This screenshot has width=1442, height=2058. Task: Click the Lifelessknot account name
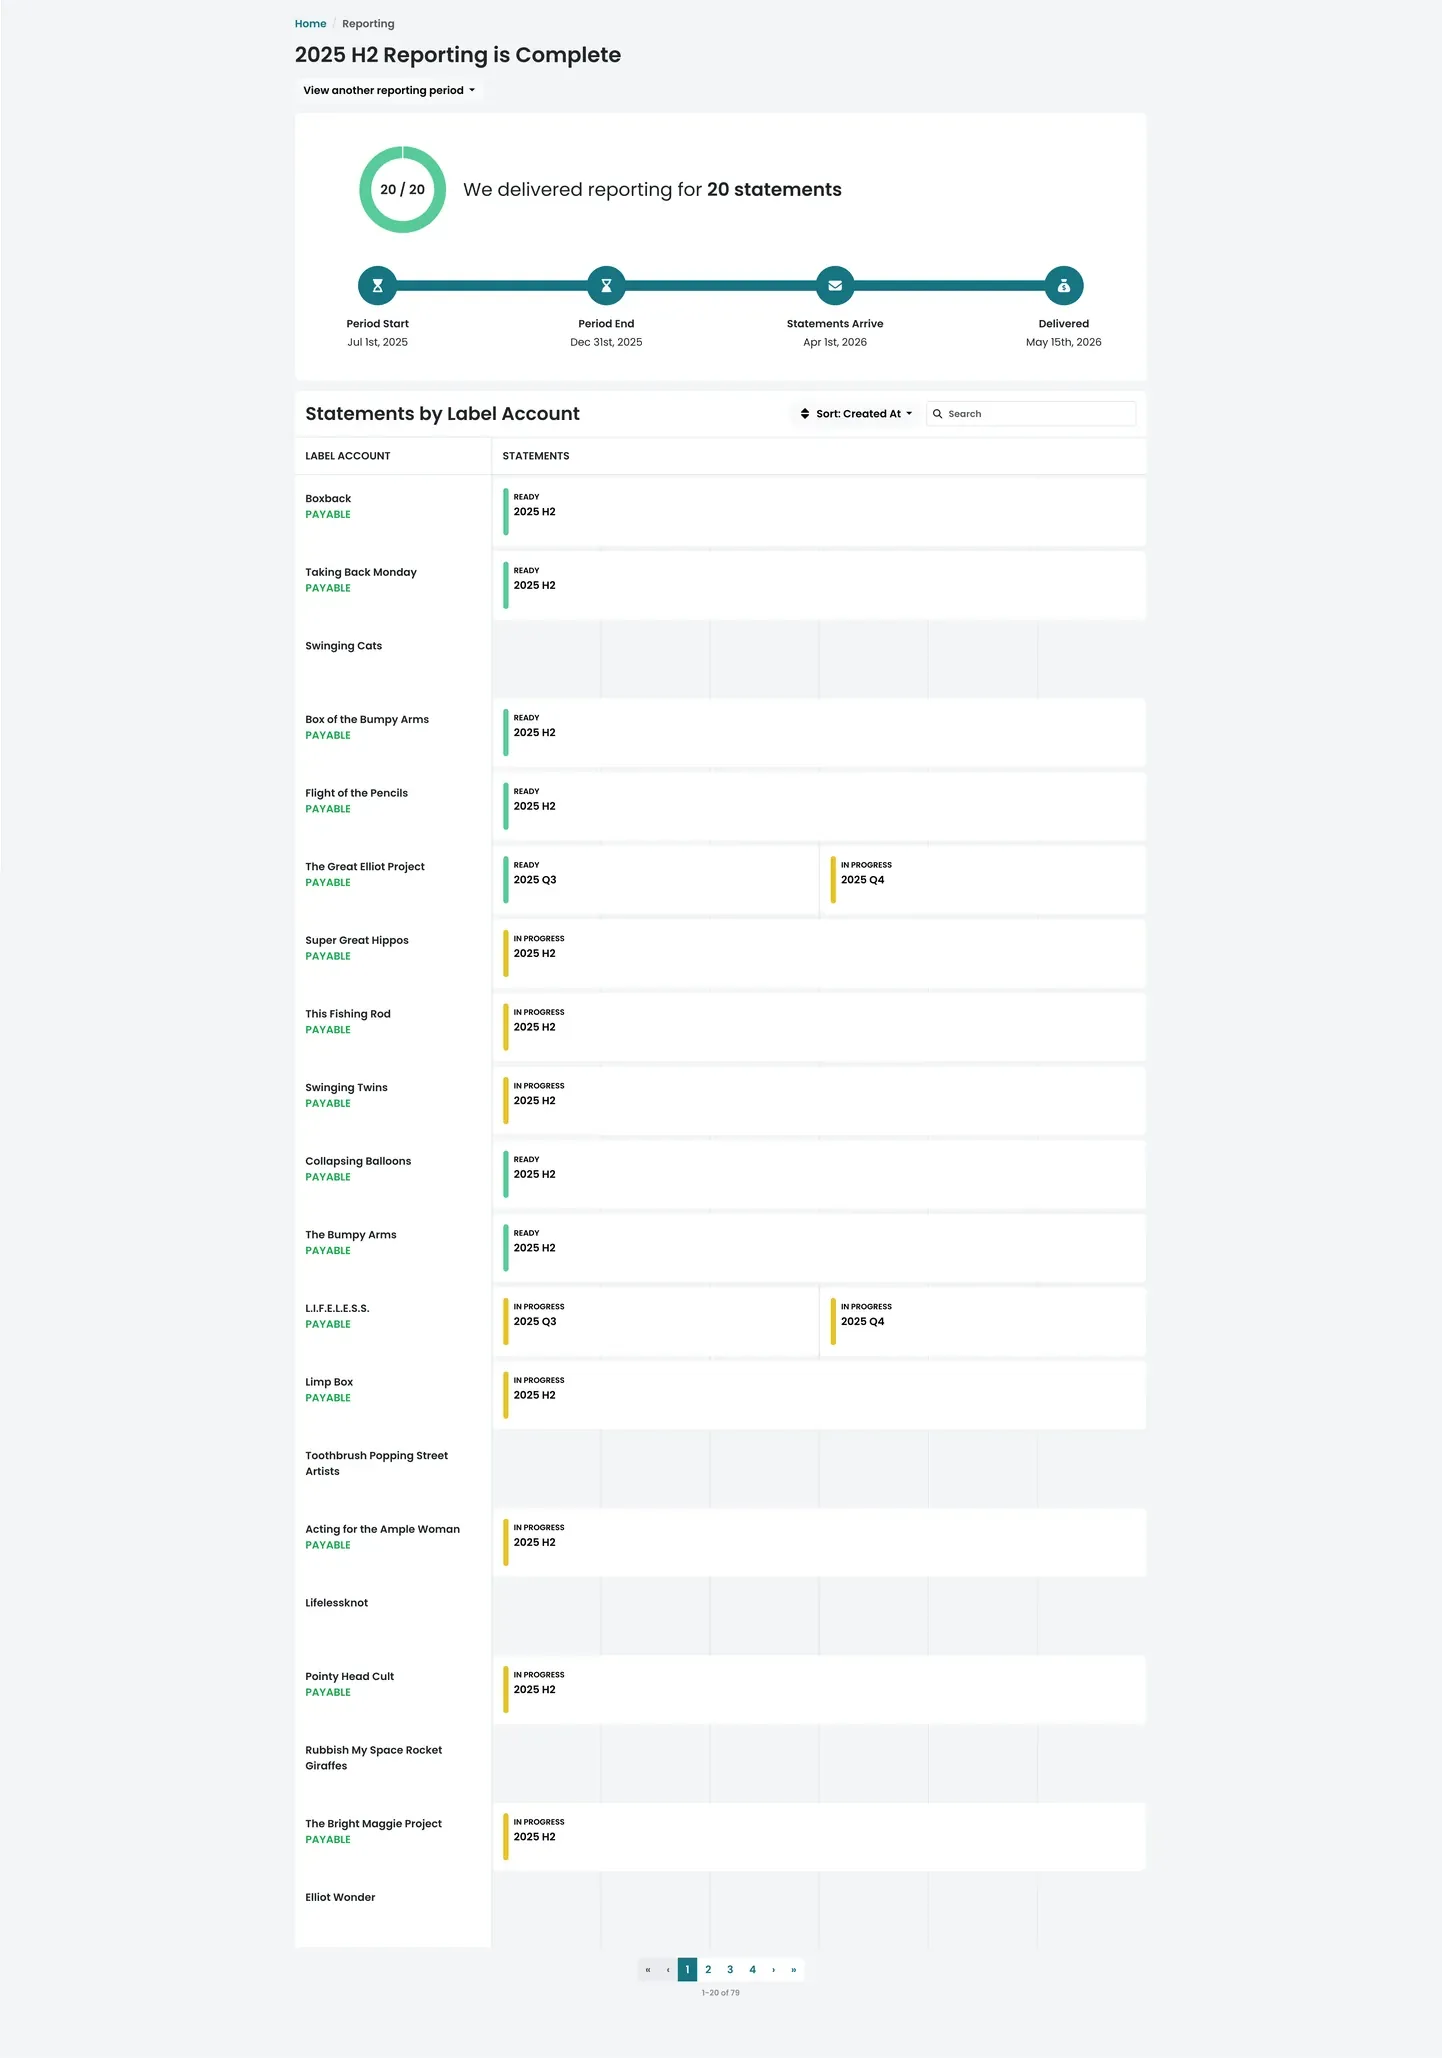[x=337, y=1603]
